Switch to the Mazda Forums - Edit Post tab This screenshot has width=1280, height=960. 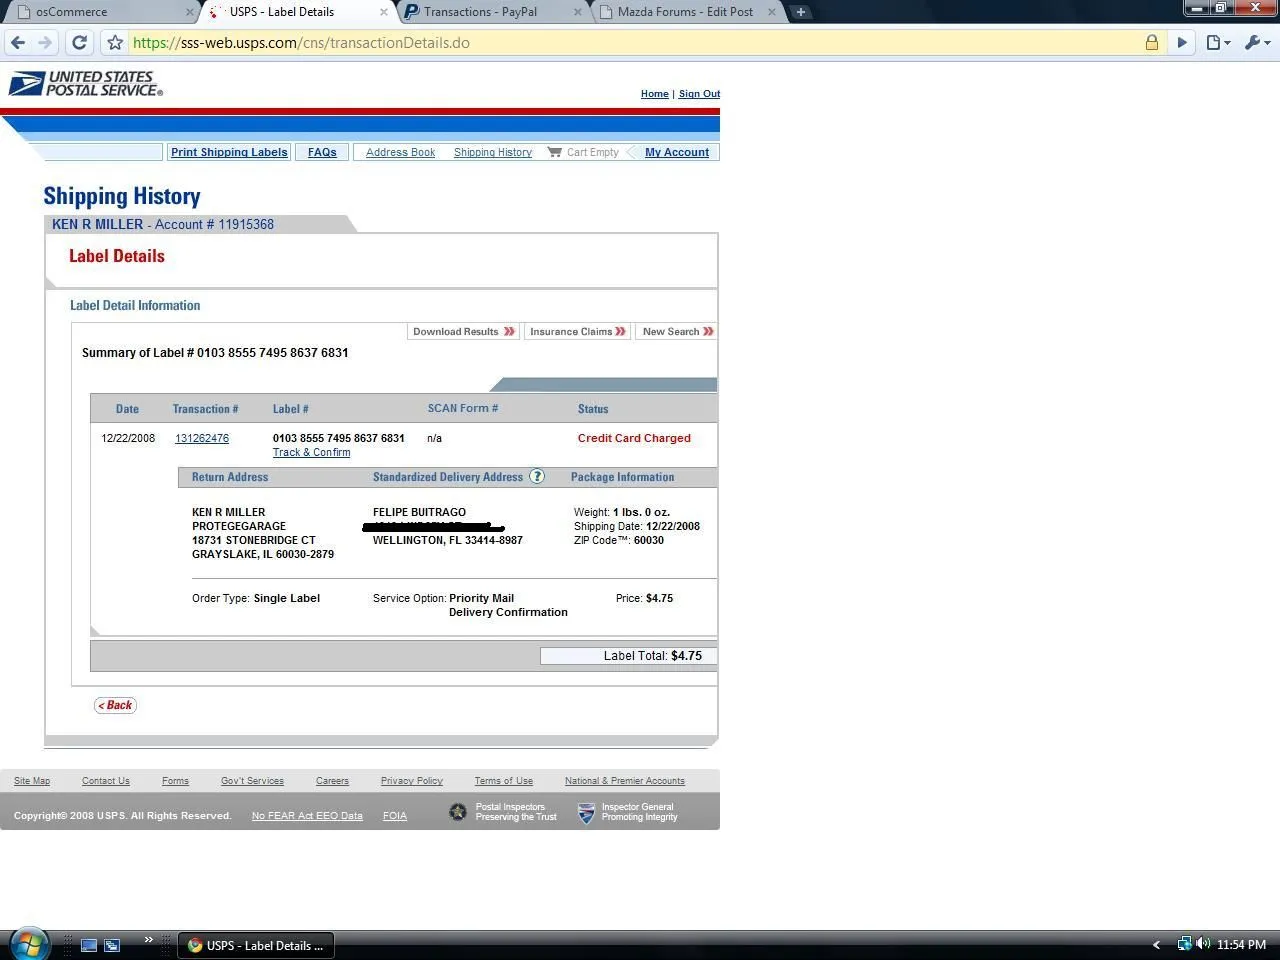click(x=685, y=12)
